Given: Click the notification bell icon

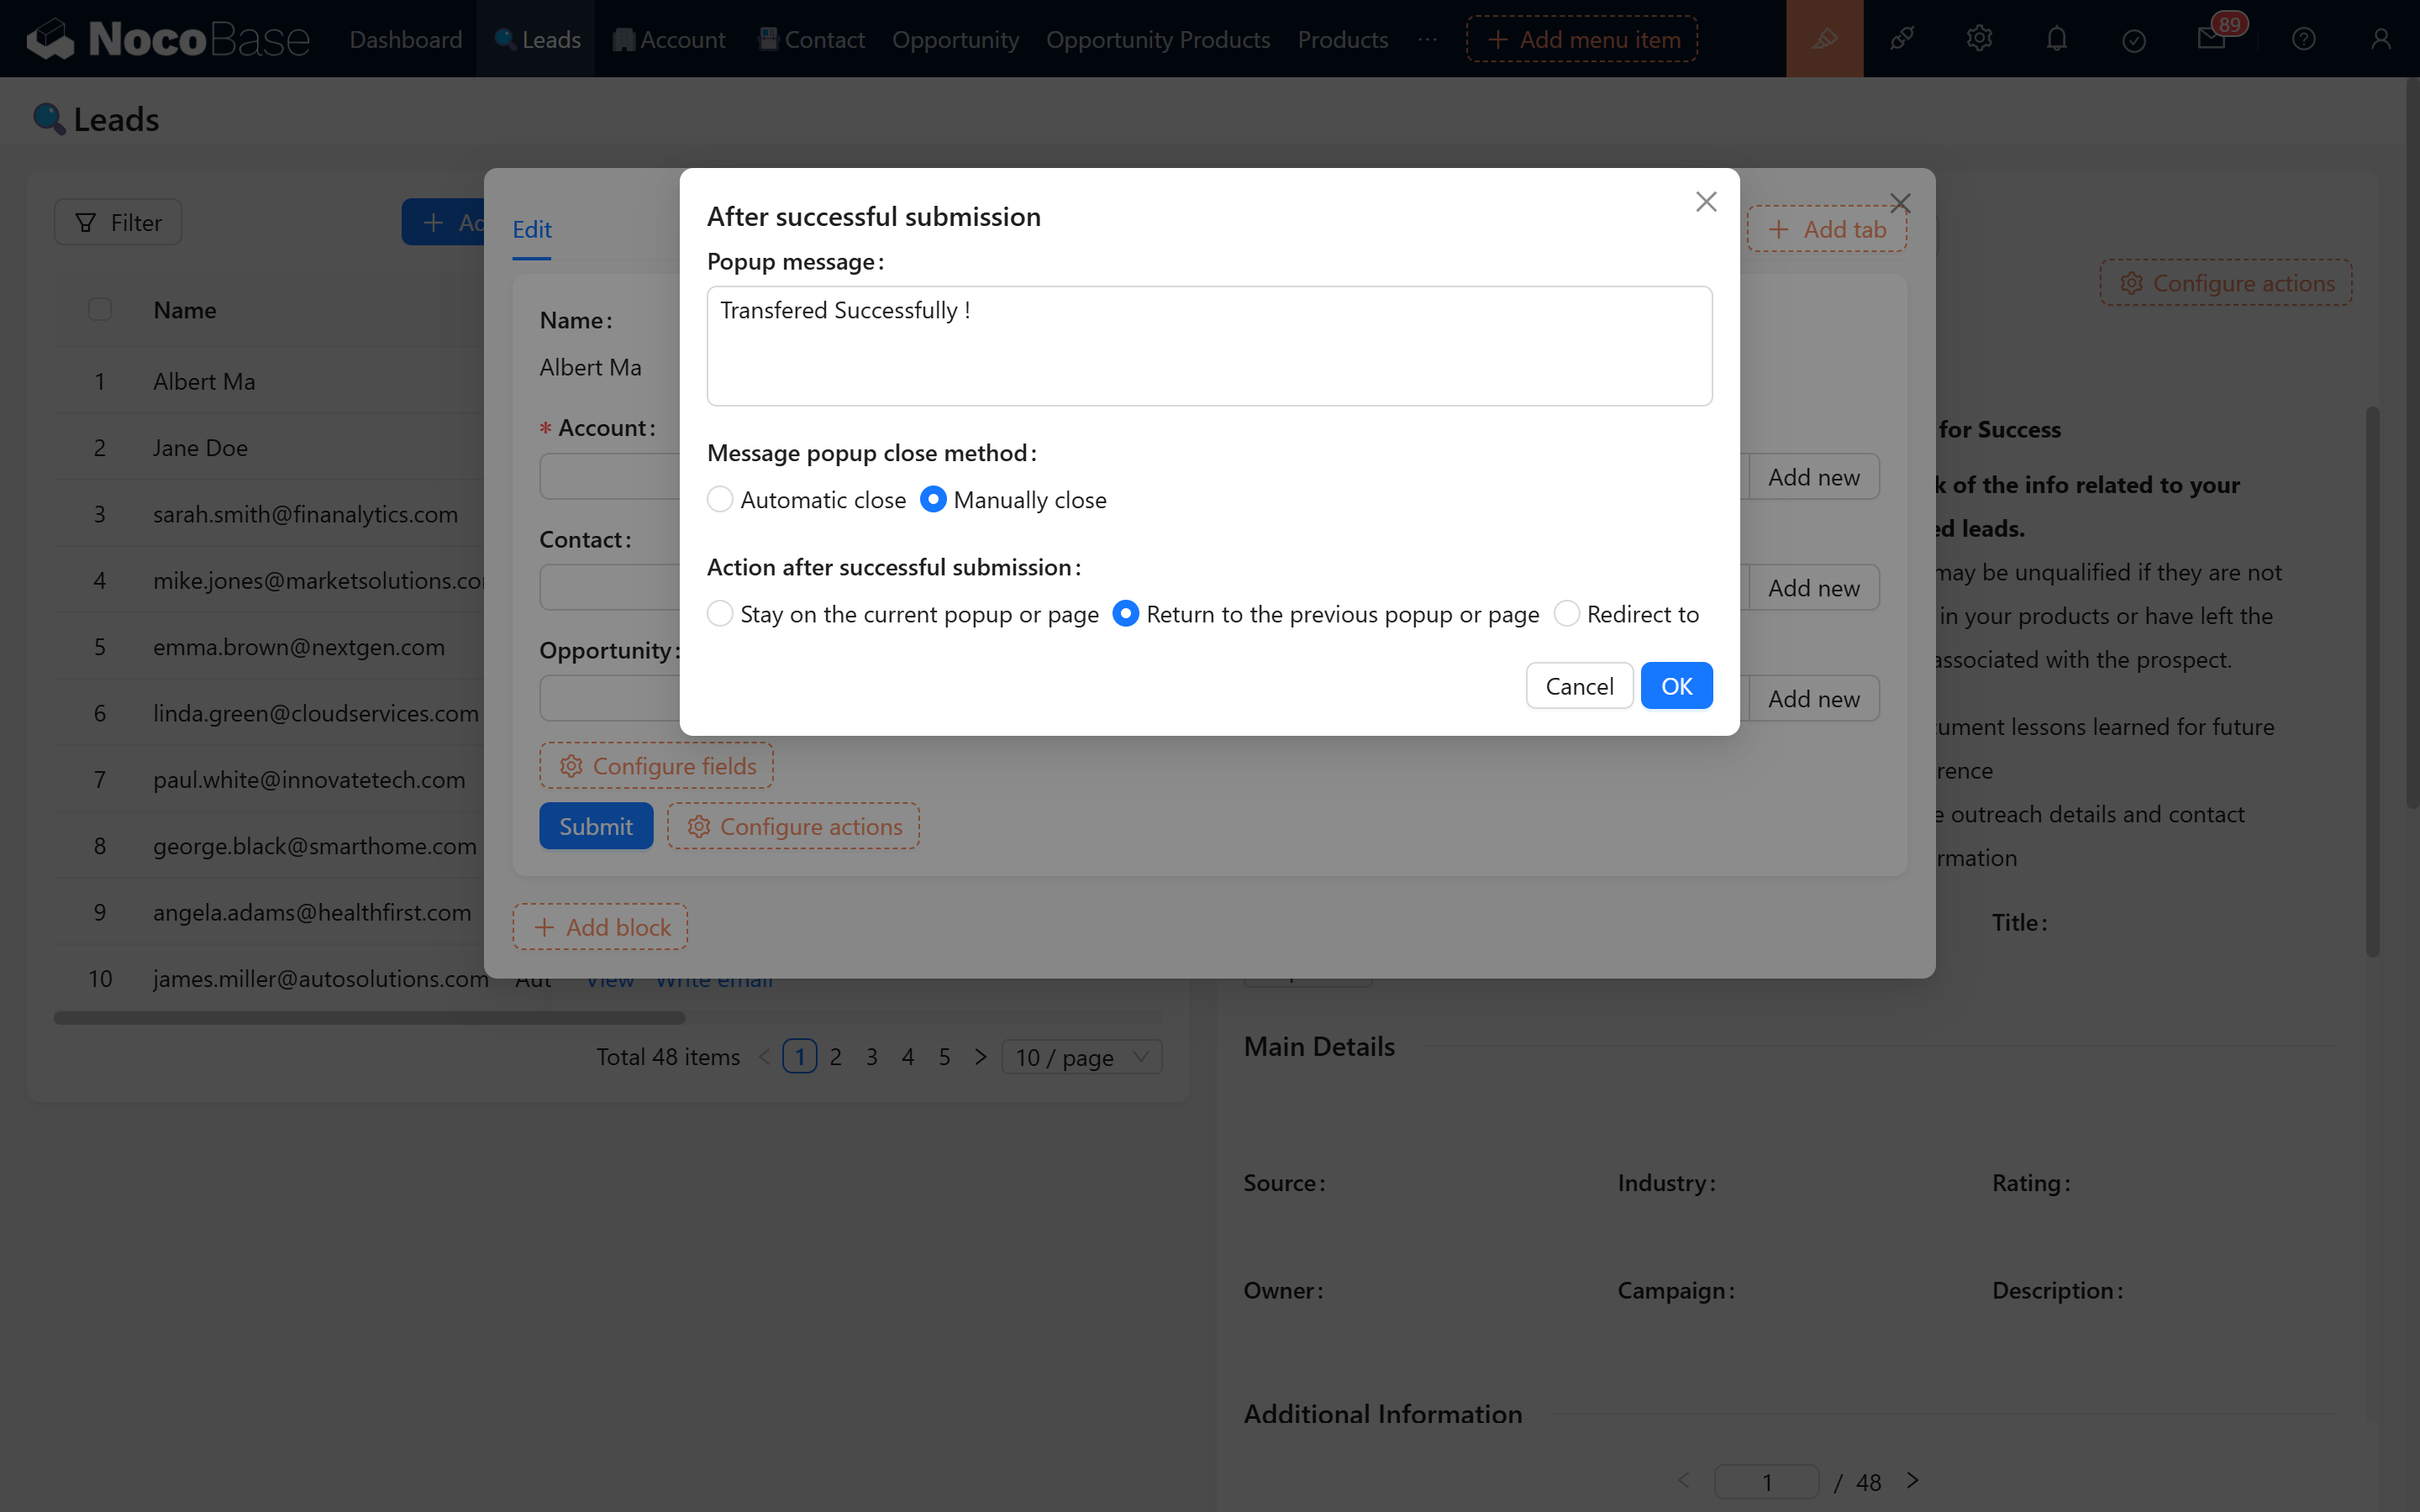Looking at the screenshot, I should click(2056, 39).
